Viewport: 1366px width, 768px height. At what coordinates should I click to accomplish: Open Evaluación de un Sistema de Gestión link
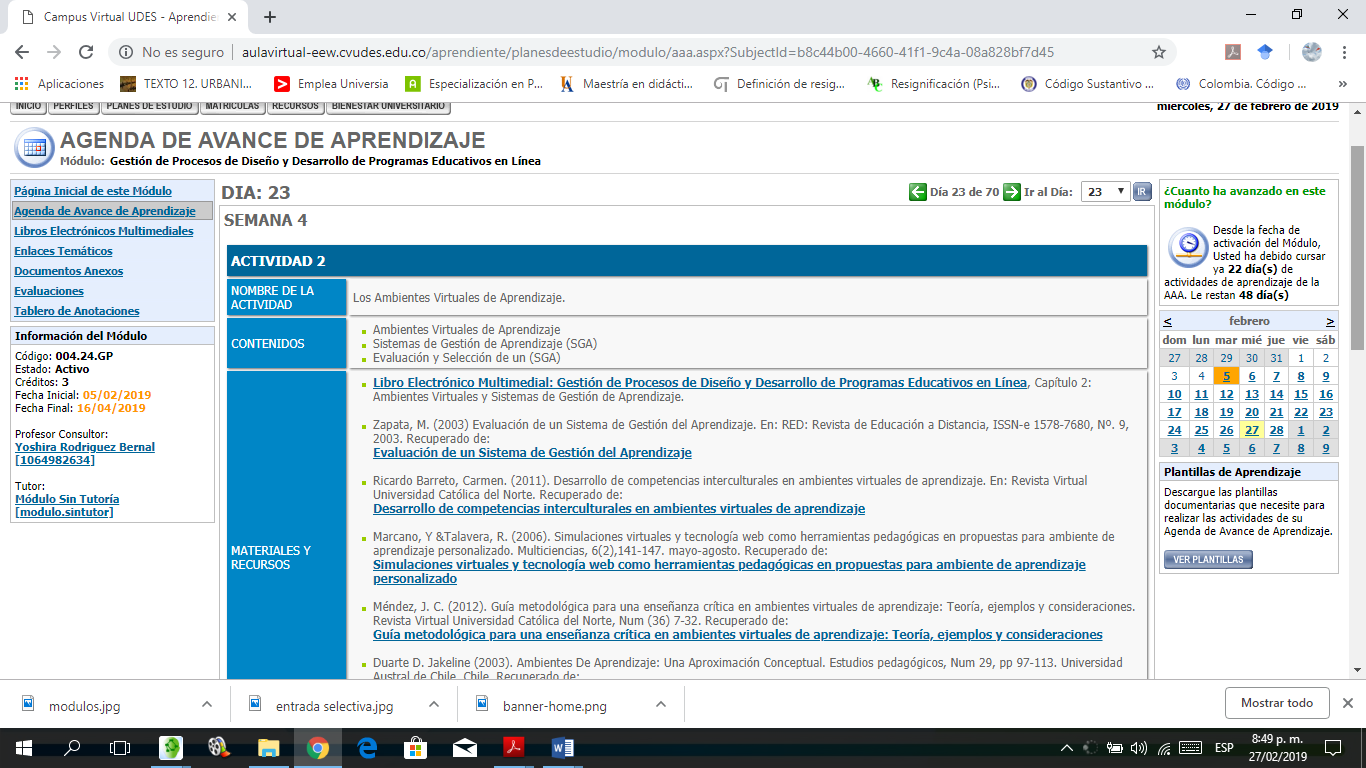pos(532,453)
